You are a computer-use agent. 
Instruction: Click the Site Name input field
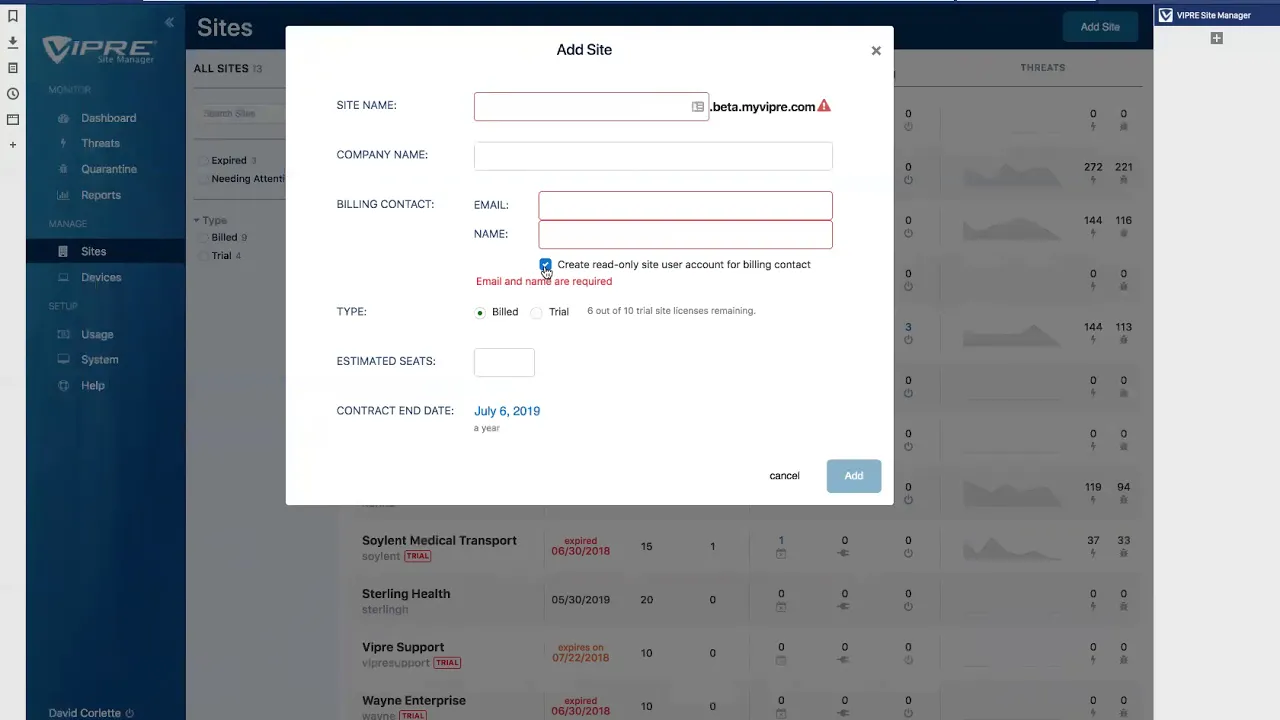click(591, 107)
